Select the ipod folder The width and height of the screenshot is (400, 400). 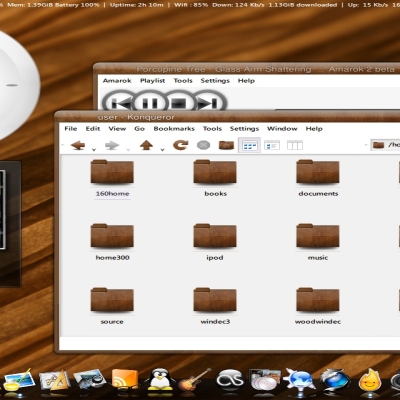(x=215, y=242)
